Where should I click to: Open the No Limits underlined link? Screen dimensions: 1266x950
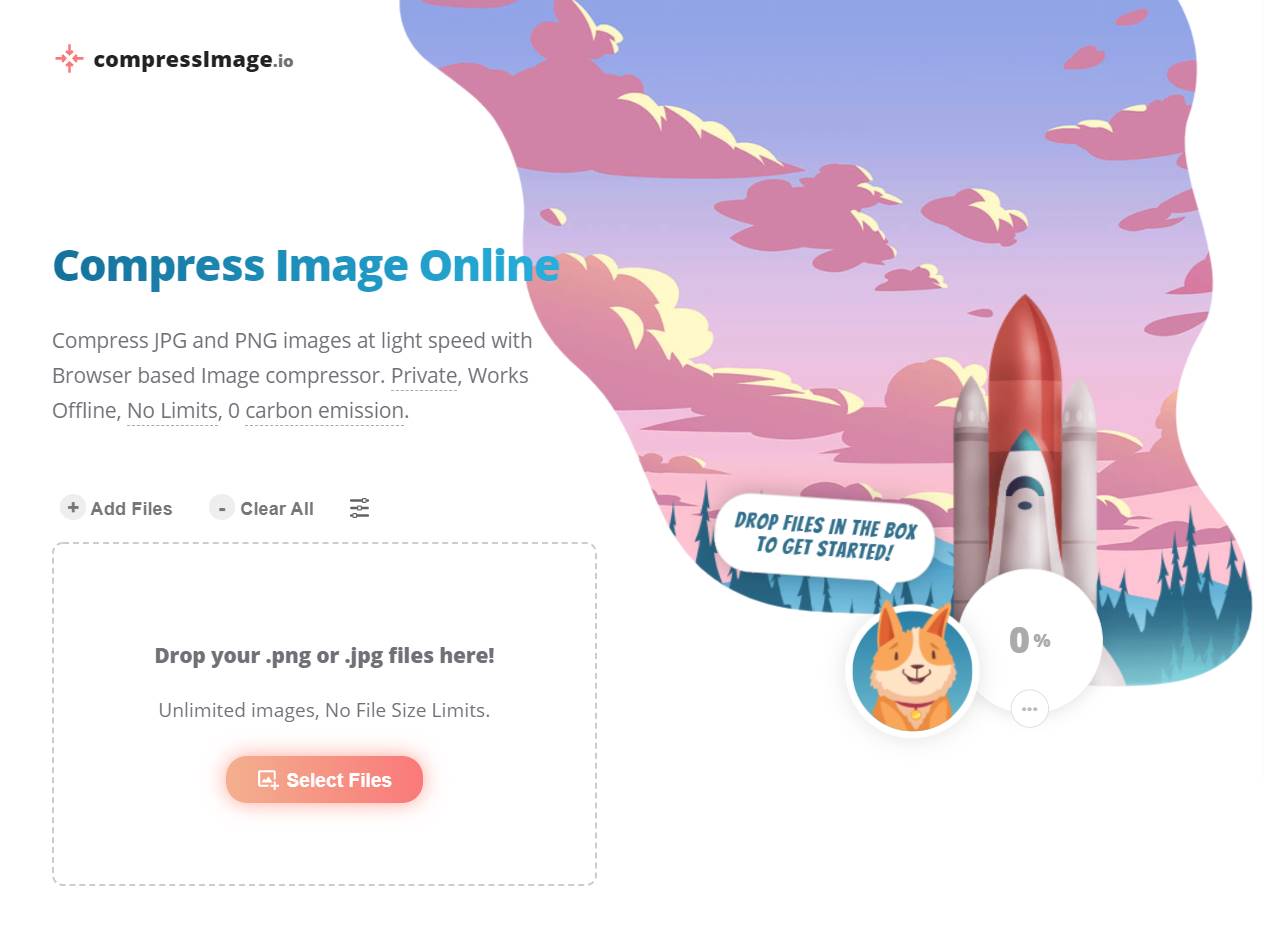[x=172, y=411]
